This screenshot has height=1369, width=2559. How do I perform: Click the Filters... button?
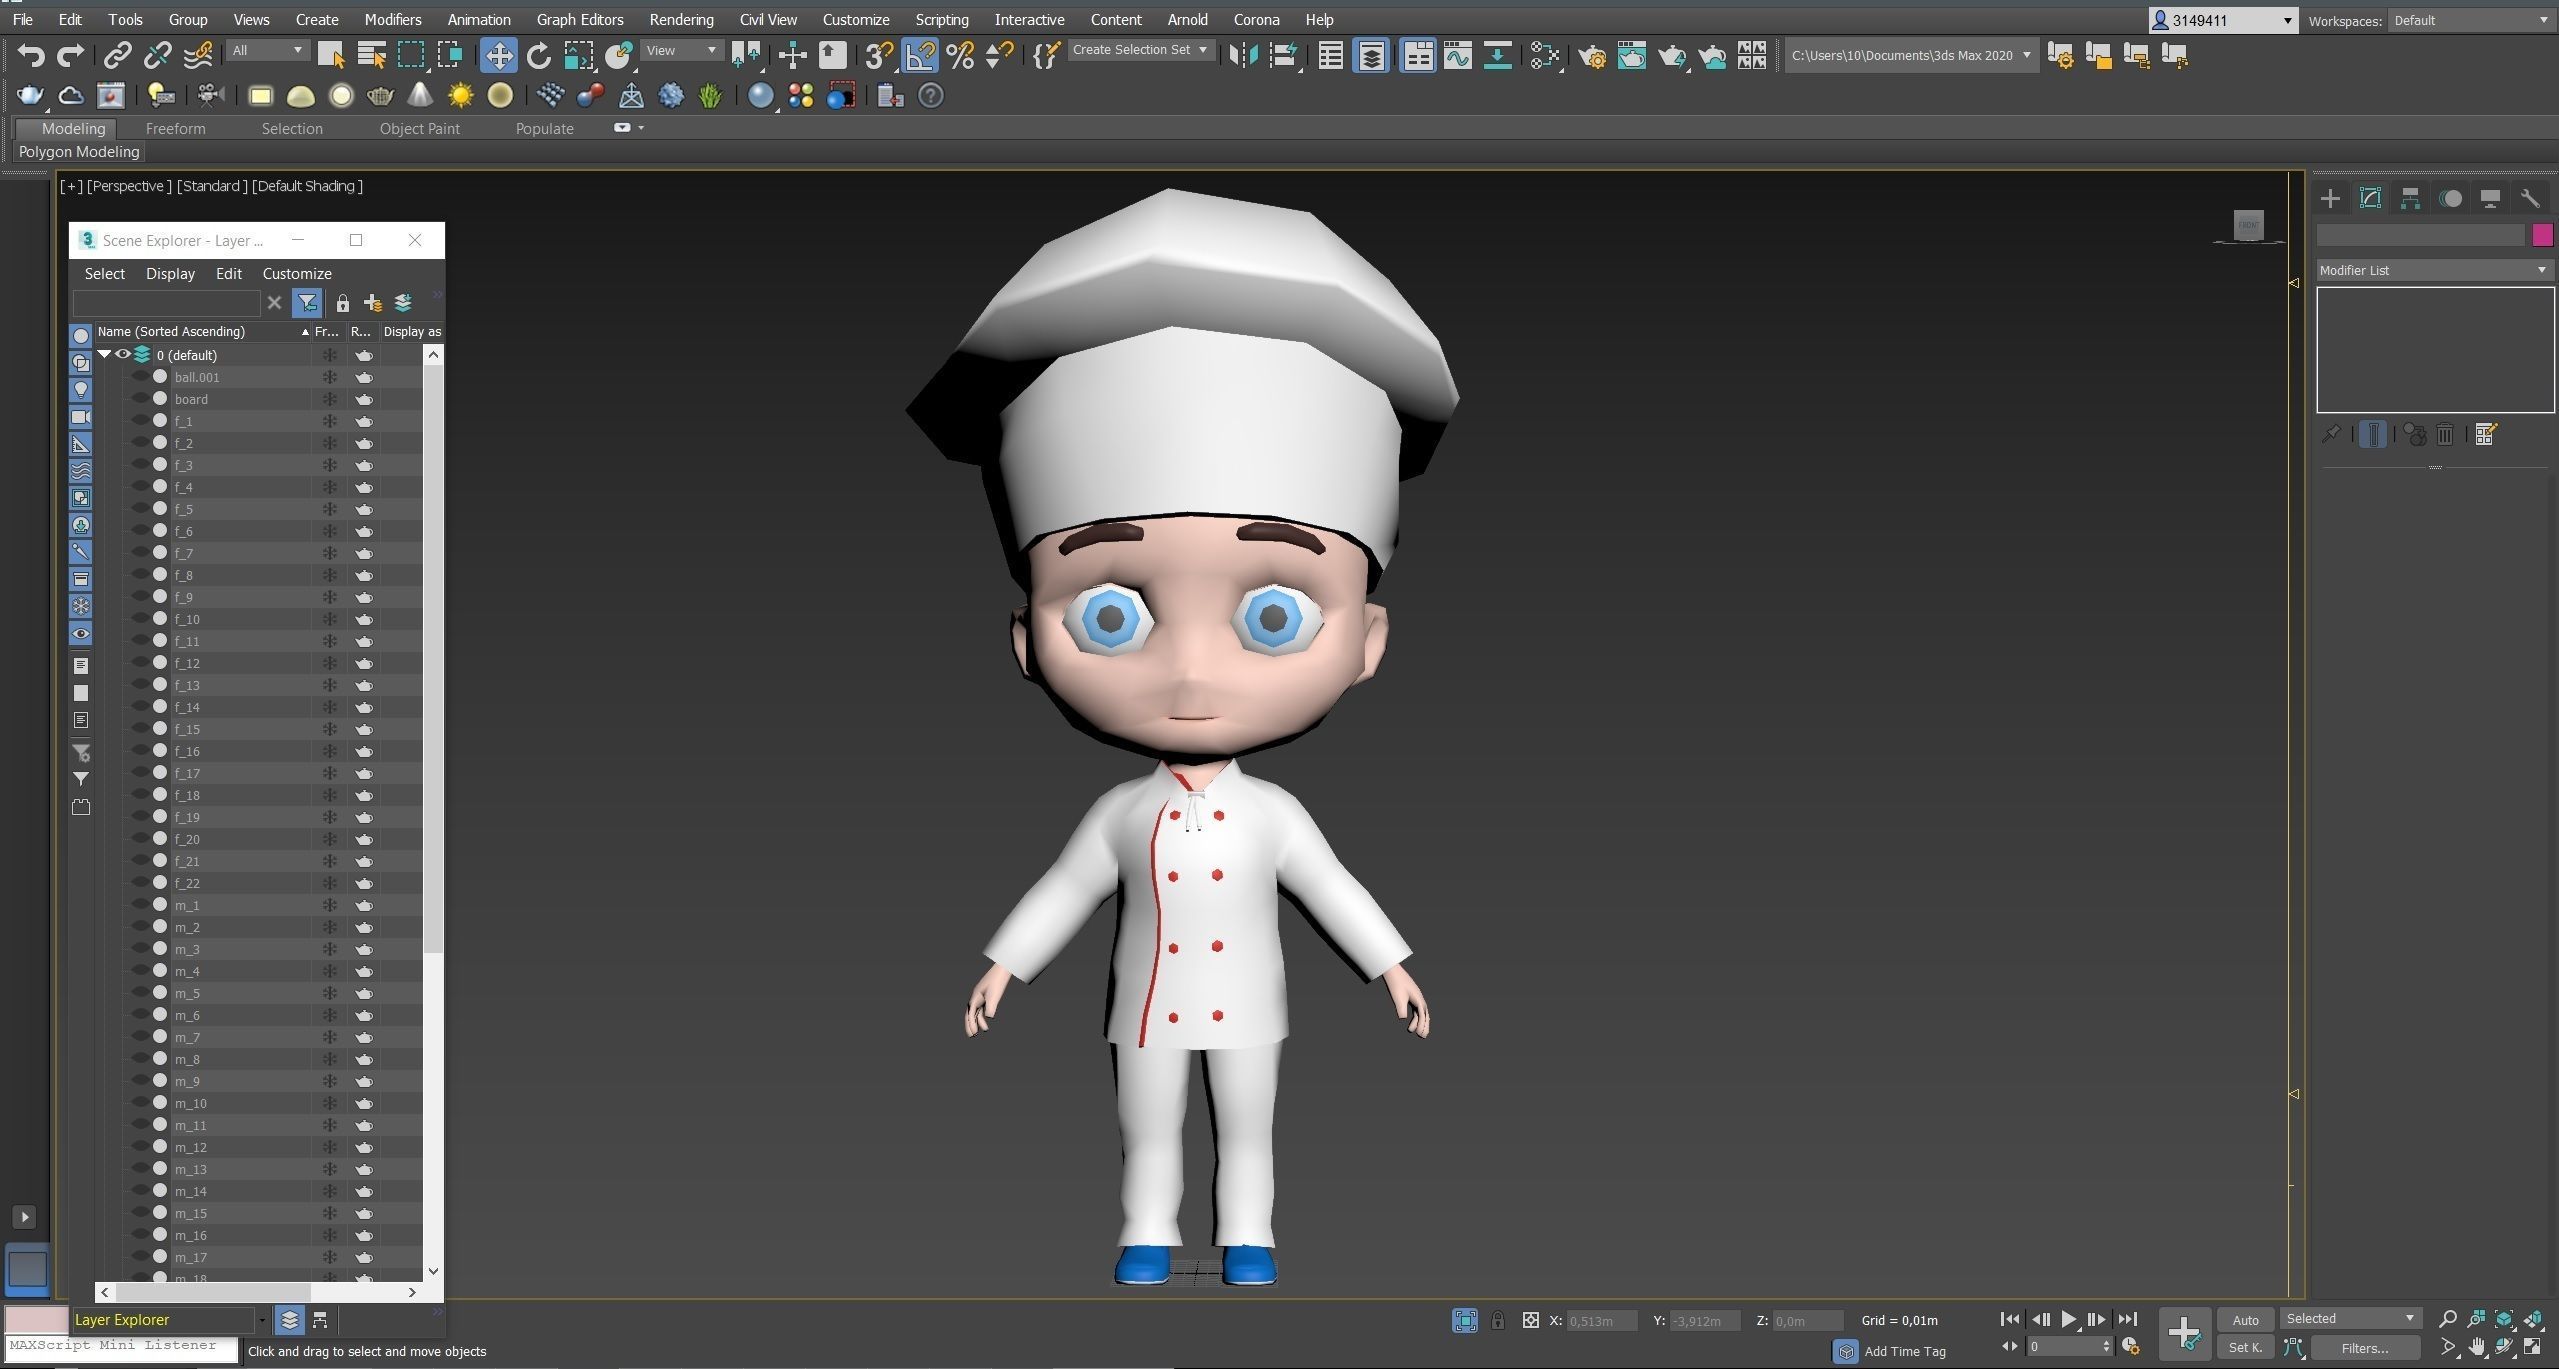pyautogui.click(x=2364, y=1348)
